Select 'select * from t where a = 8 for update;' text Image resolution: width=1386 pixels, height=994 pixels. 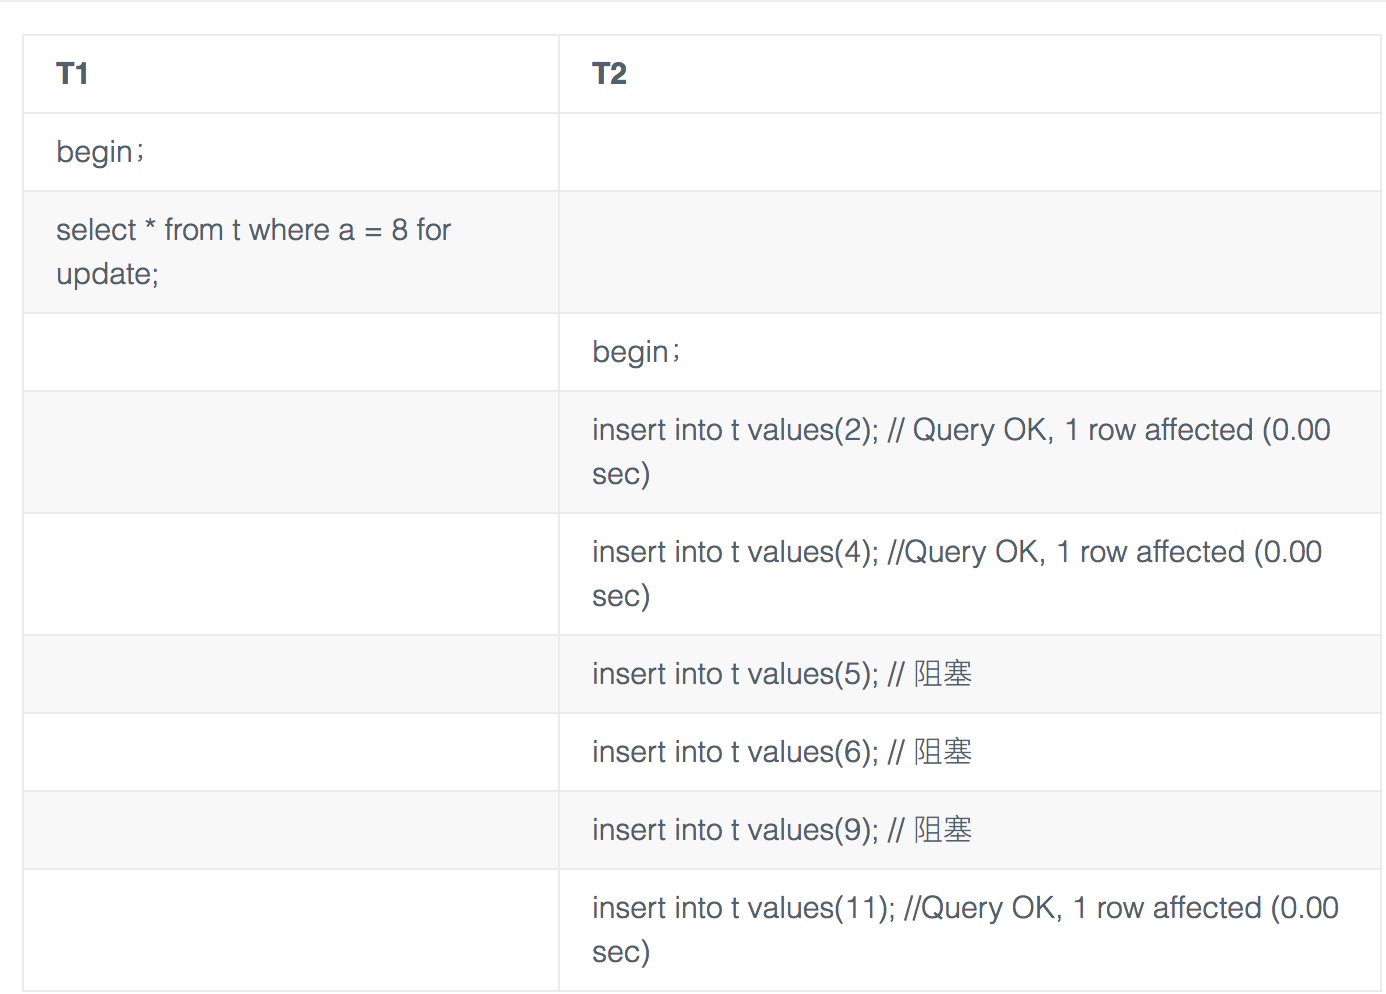point(253,252)
